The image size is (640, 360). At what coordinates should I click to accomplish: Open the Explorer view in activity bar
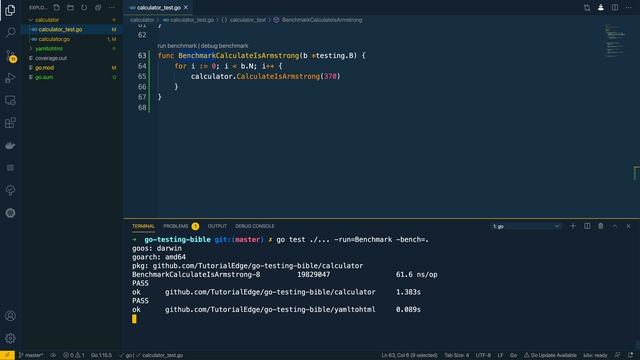click(x=10, y=10)
